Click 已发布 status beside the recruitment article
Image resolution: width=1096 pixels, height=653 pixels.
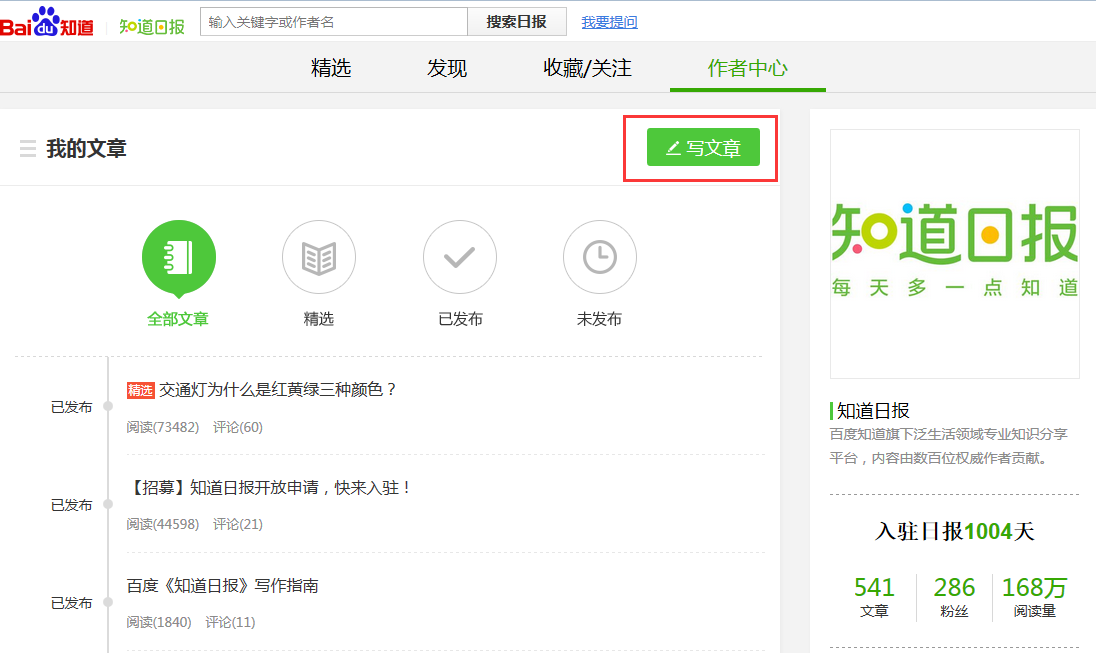point(71,505)
